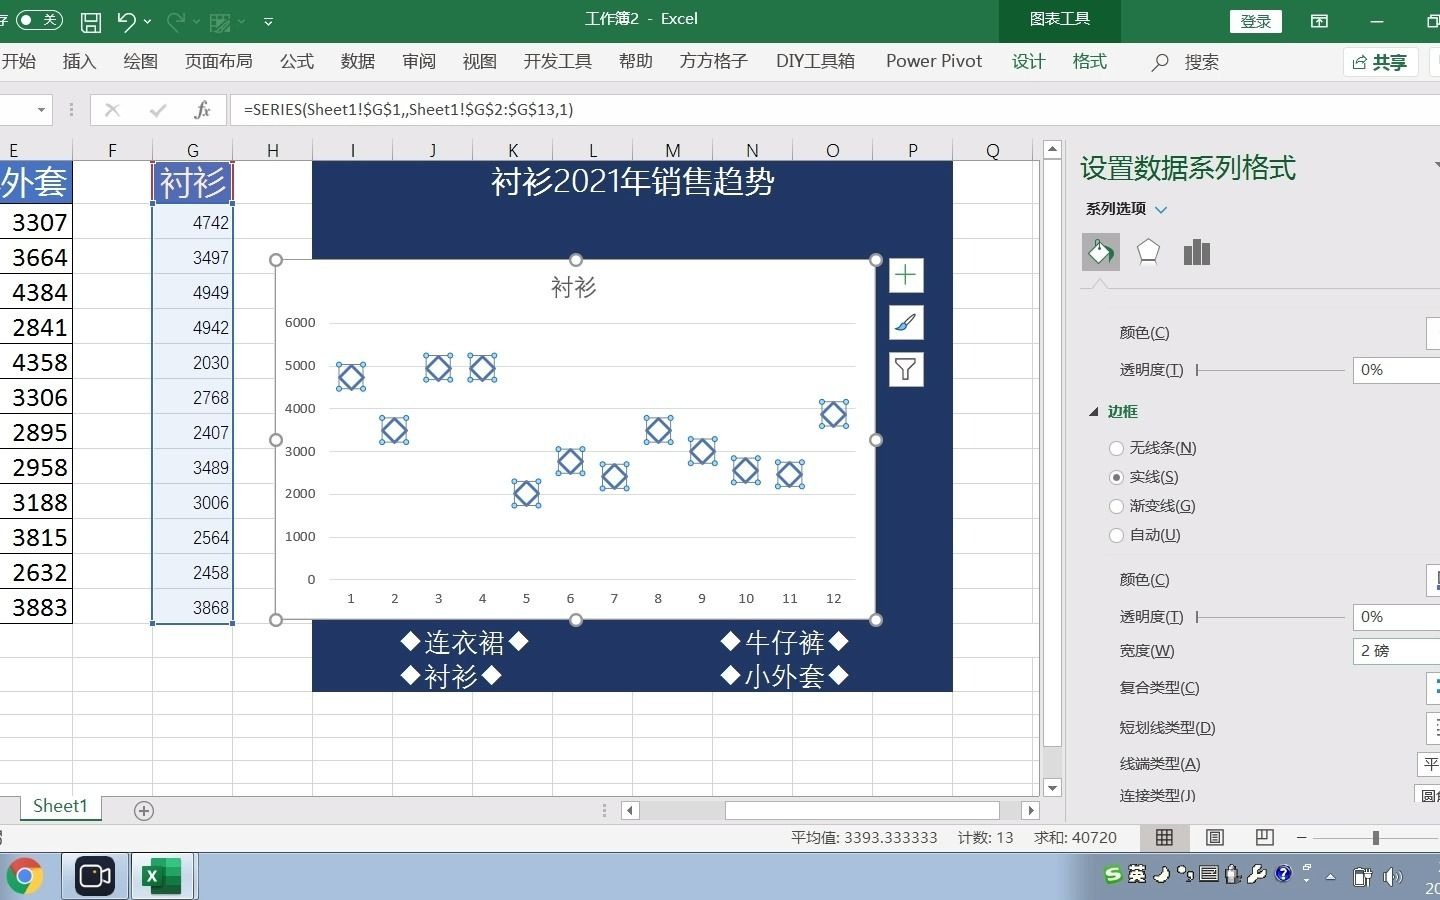Click the Insert Function fx icon

pyautogui.click(x=202, y=109)
